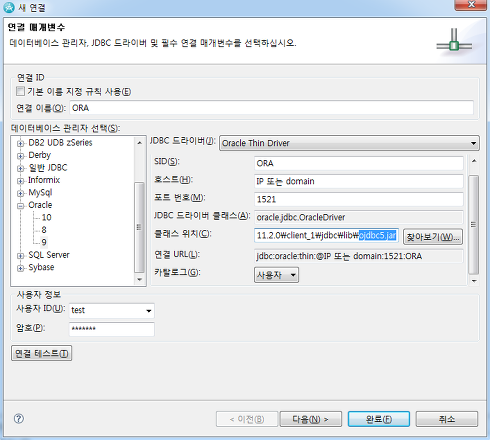The height and width of the screenshot is (440, 490).
Task: Click the database manager list scrollbar thumb
Action: coord(139,227)
